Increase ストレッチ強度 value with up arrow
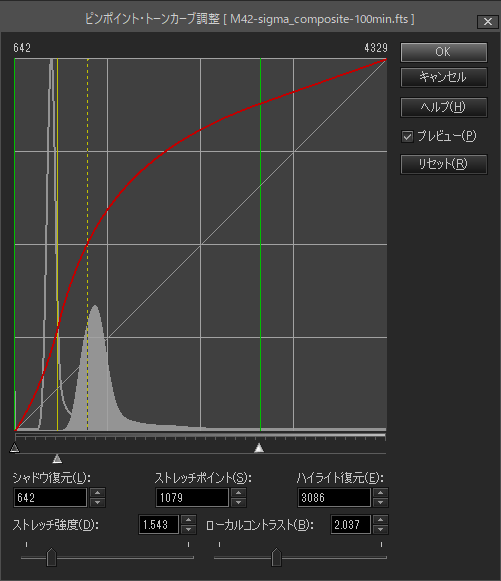The height and width of the screenshot is (581, 501). click(x=189, y=520)
